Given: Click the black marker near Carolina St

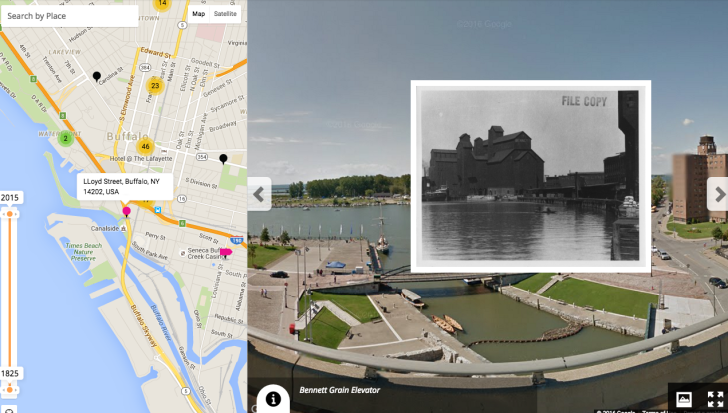Looking at the screenshot, I should (97, 76).
